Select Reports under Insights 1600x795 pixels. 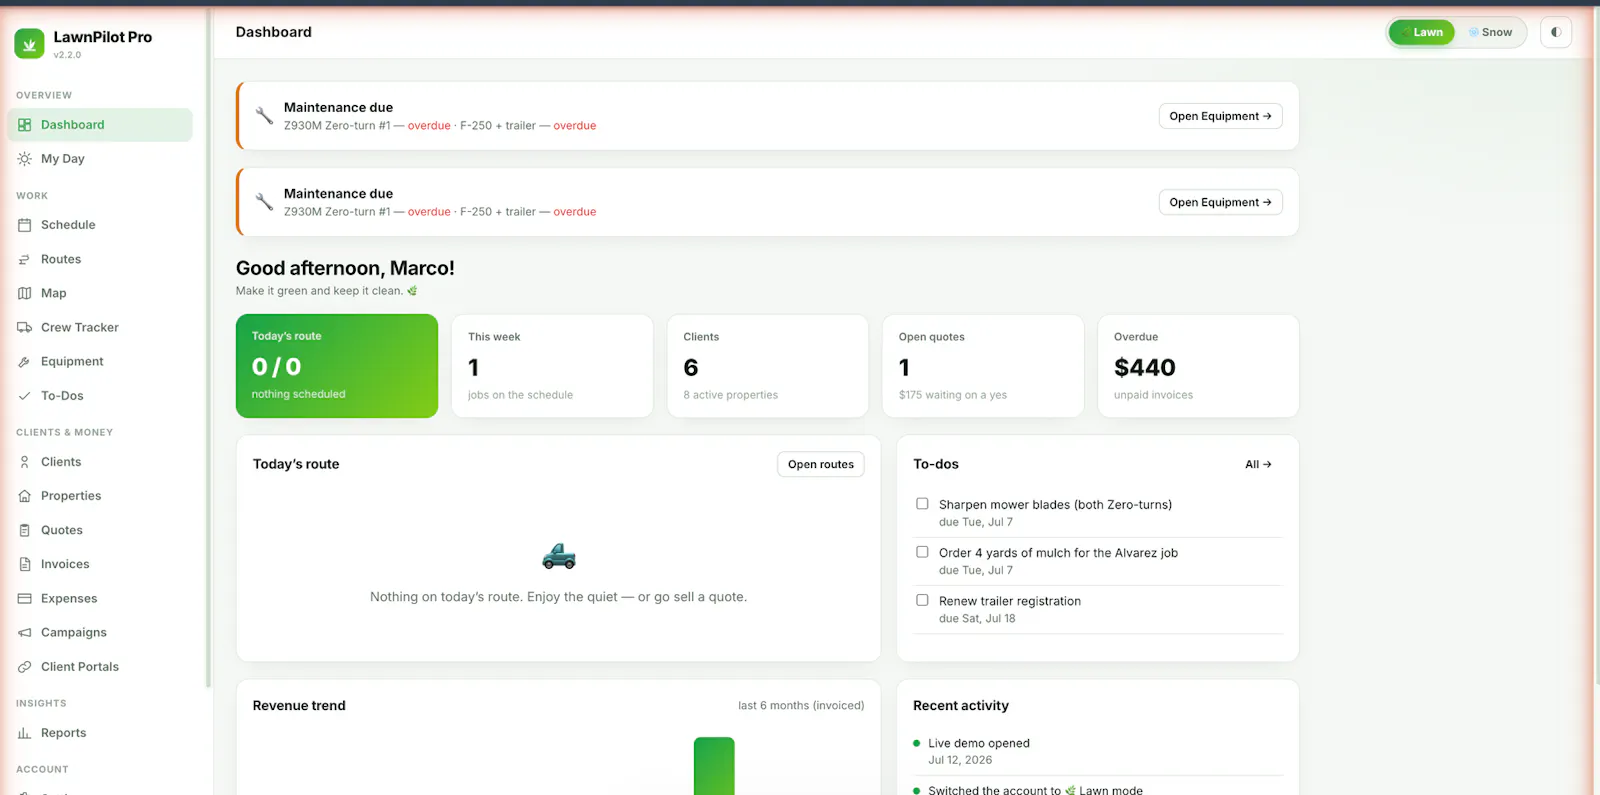pos(100,733)
